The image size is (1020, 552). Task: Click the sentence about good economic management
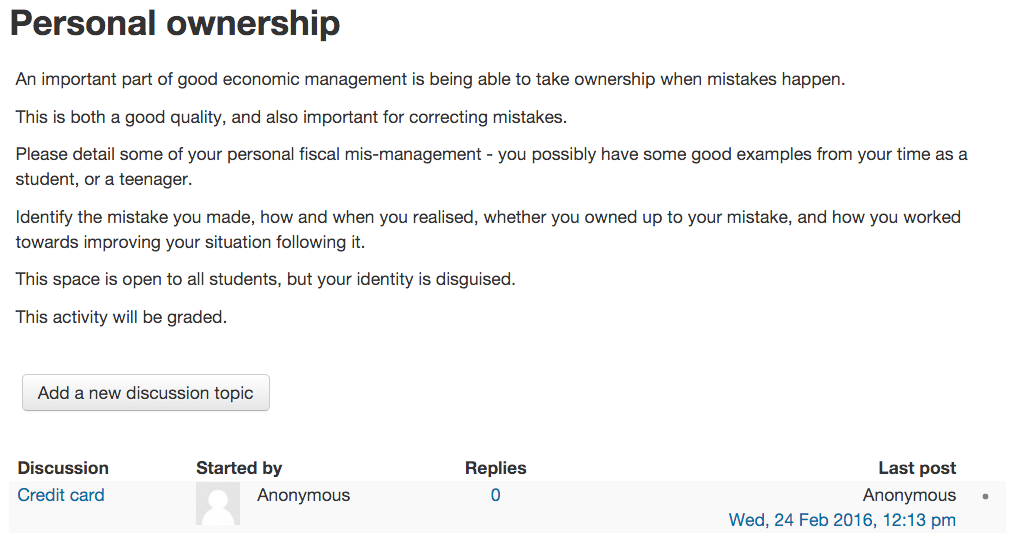[x=430, y=79]
